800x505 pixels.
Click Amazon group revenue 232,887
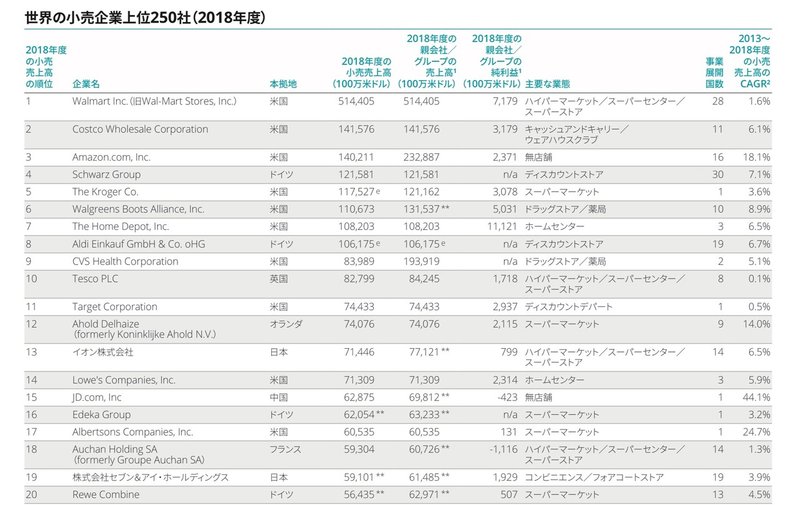421,157
